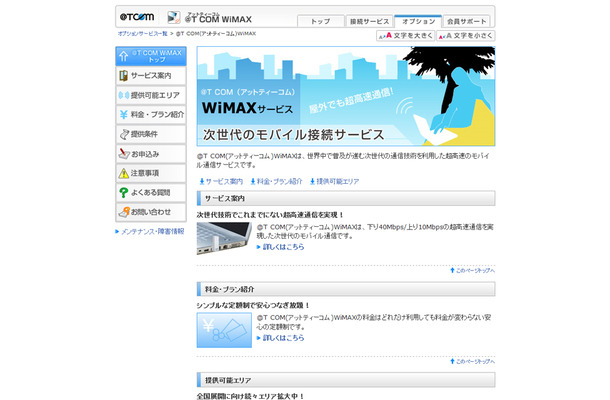This screenshot has width=610, height=400.
Task: Click the @T COM WiMAX logo icon
Action: pyautogui.click(x=174, y=17)
